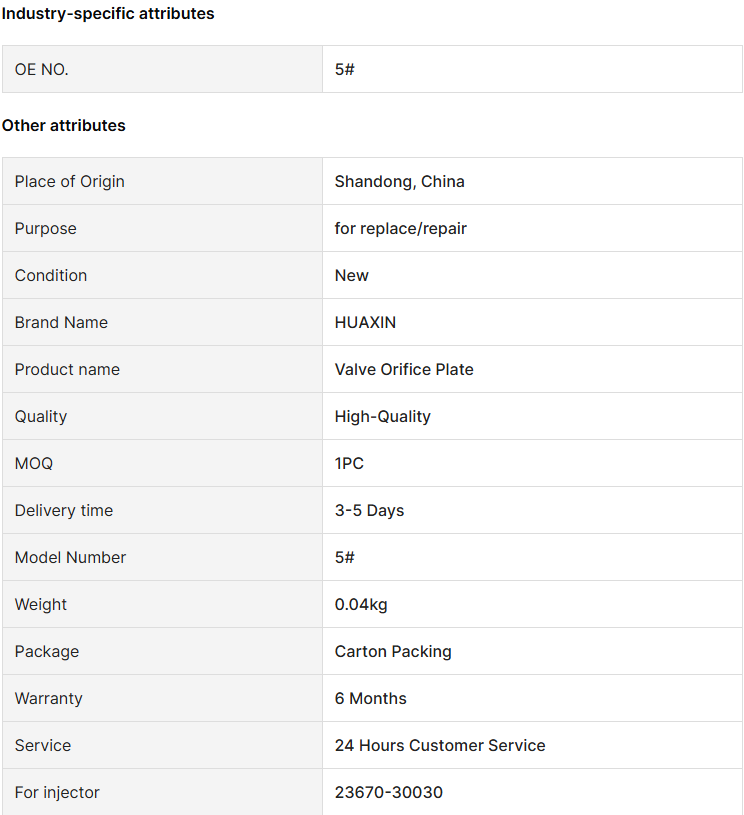Click the Warranty label cell
The image size is (744, 815).
(162, 699)
